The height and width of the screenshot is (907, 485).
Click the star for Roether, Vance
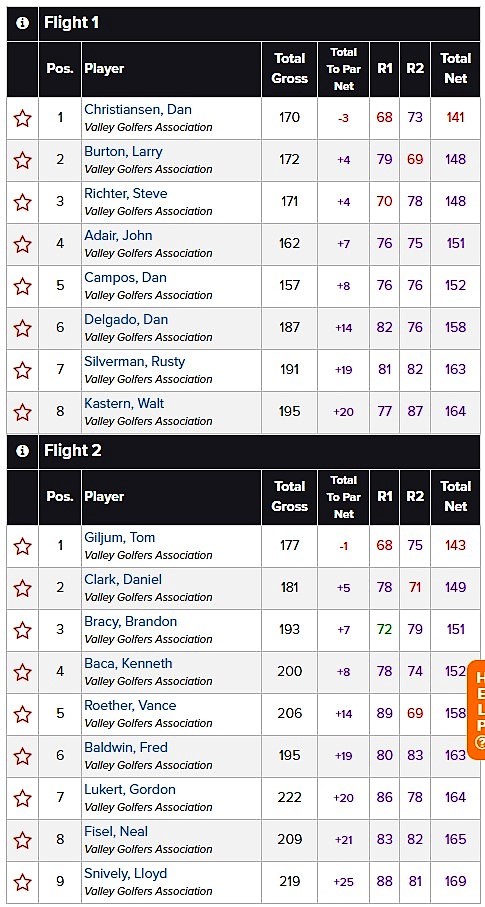[x=23, y=714]
